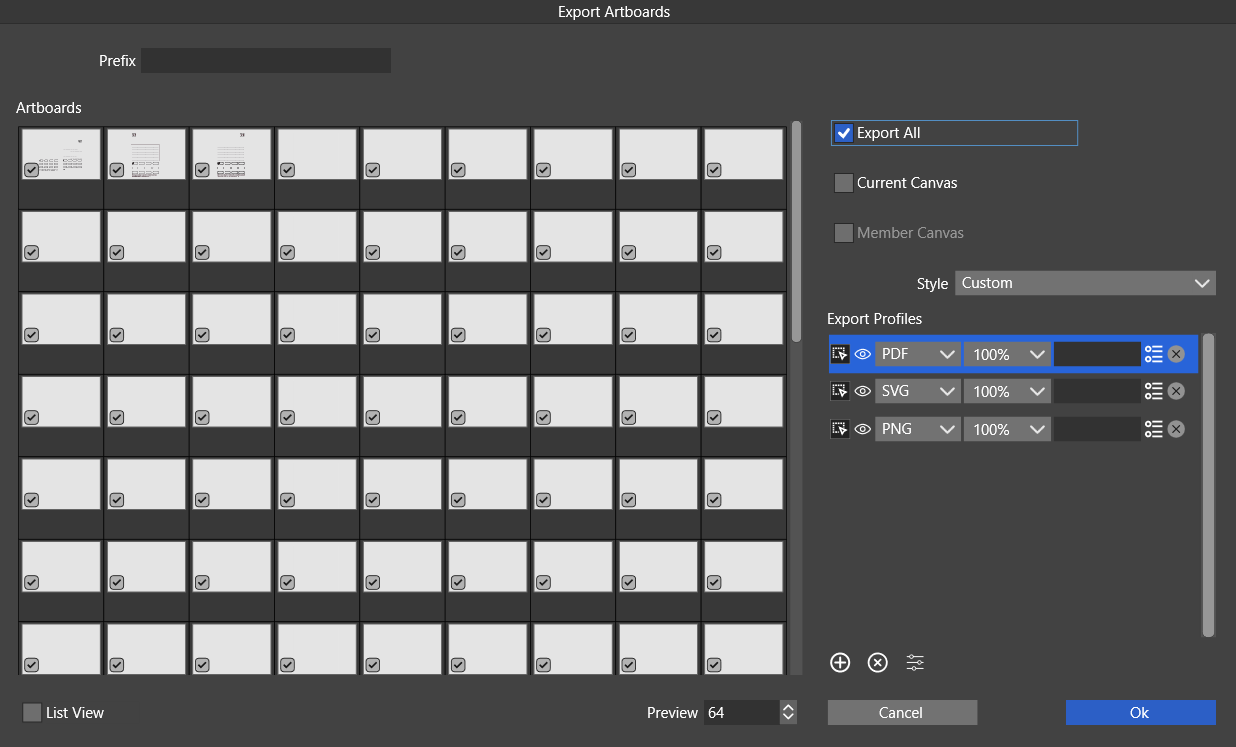Open export profile settings sliders icon
The height and width of the screenshot is (747, 1236).
[915, 662]
